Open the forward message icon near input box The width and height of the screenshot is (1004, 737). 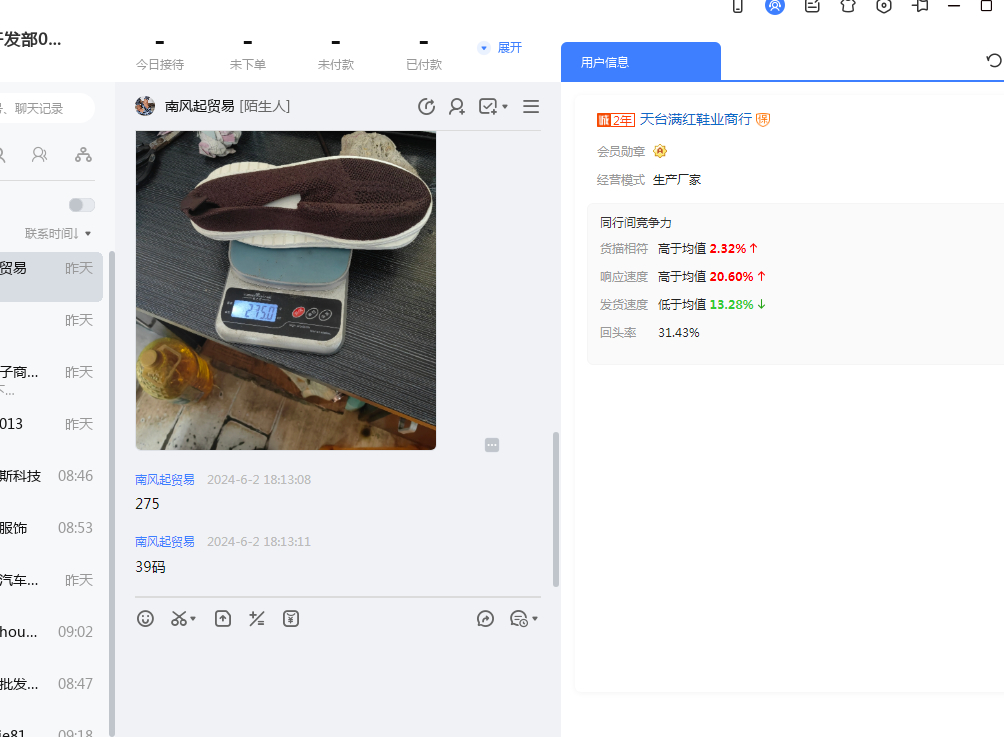485,619
